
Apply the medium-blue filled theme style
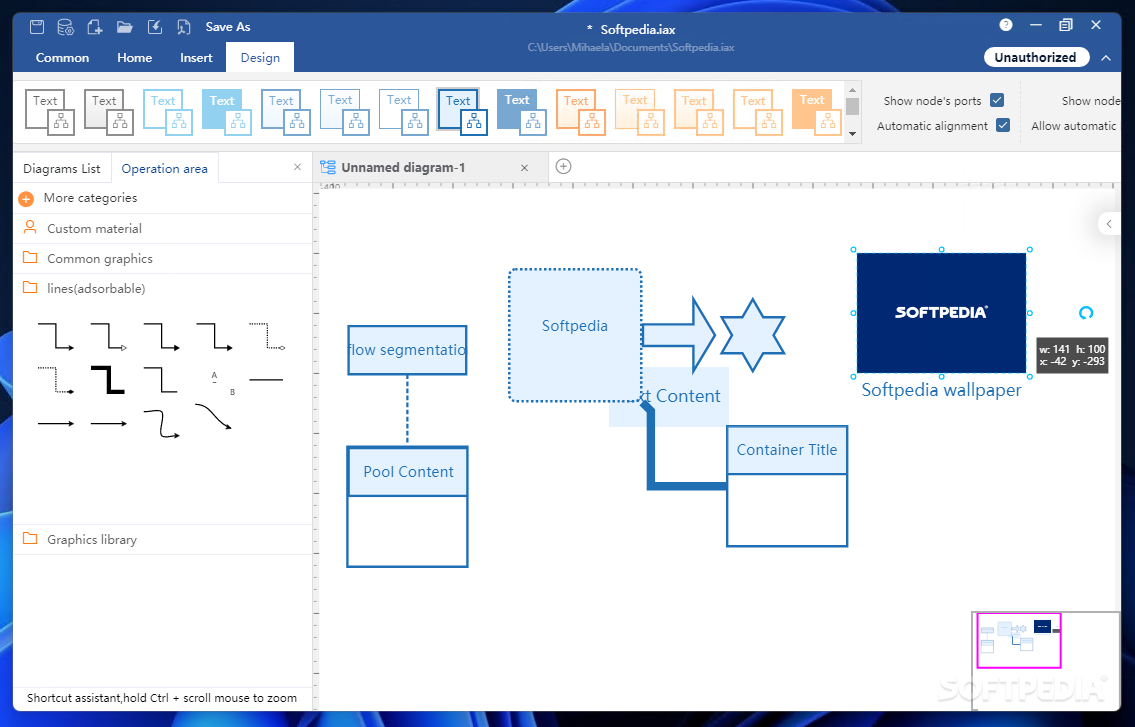522,112
